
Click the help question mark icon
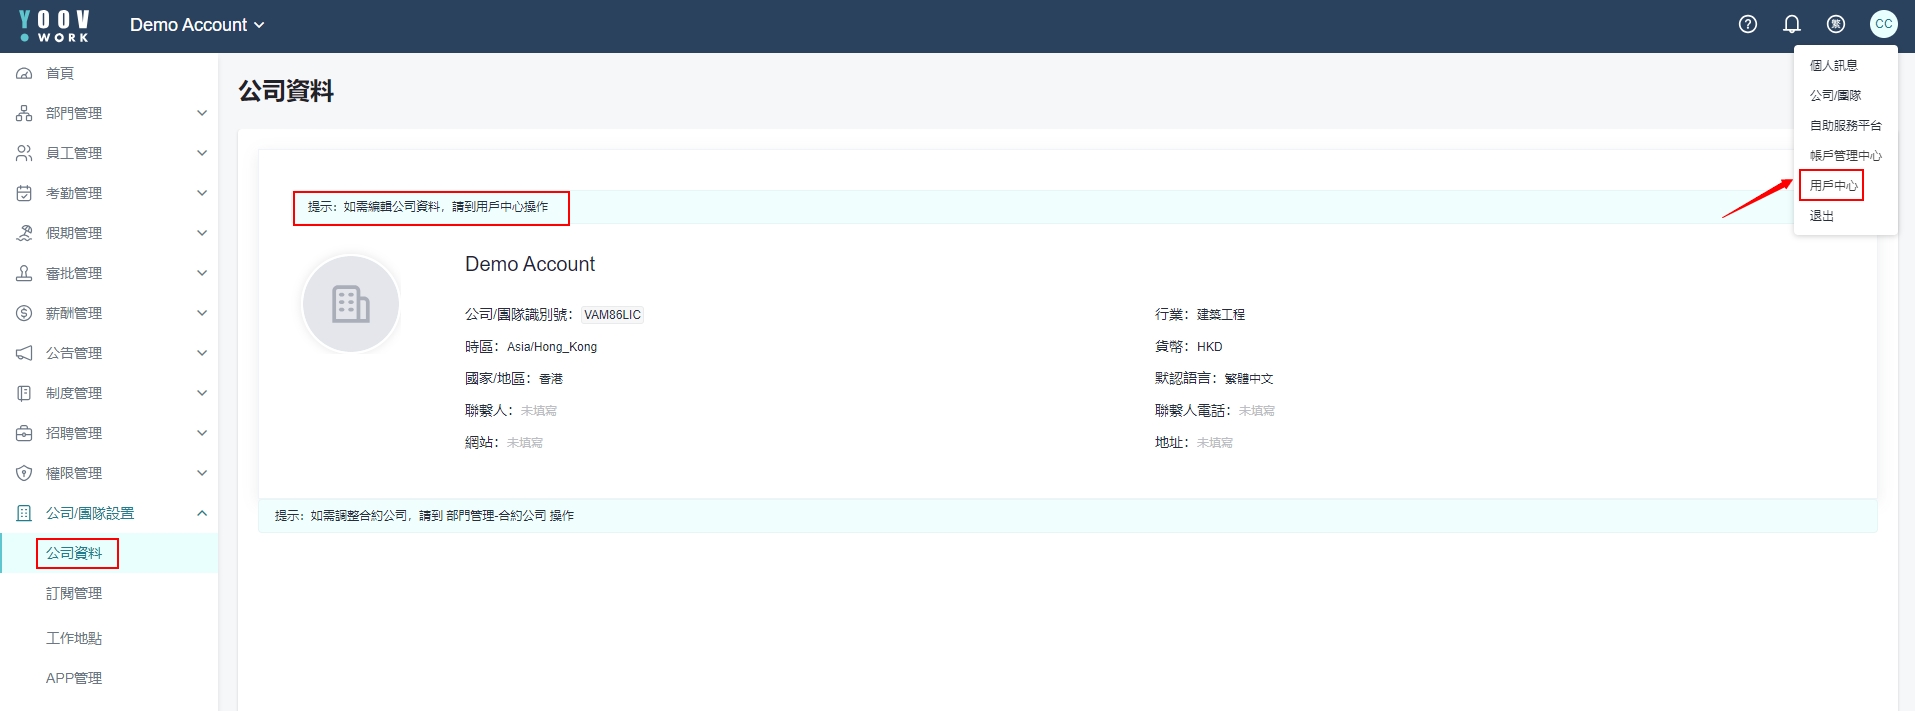point(1747,25)
